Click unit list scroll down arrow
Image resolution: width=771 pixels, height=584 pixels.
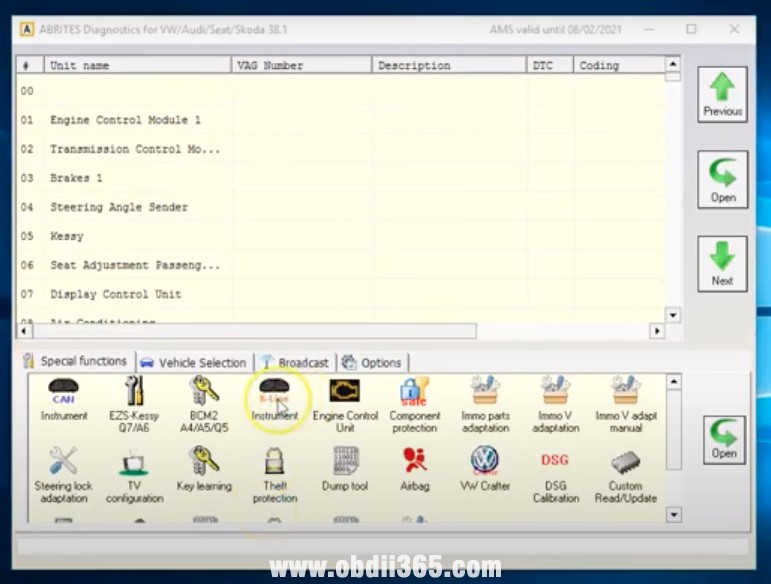point(673,315)
